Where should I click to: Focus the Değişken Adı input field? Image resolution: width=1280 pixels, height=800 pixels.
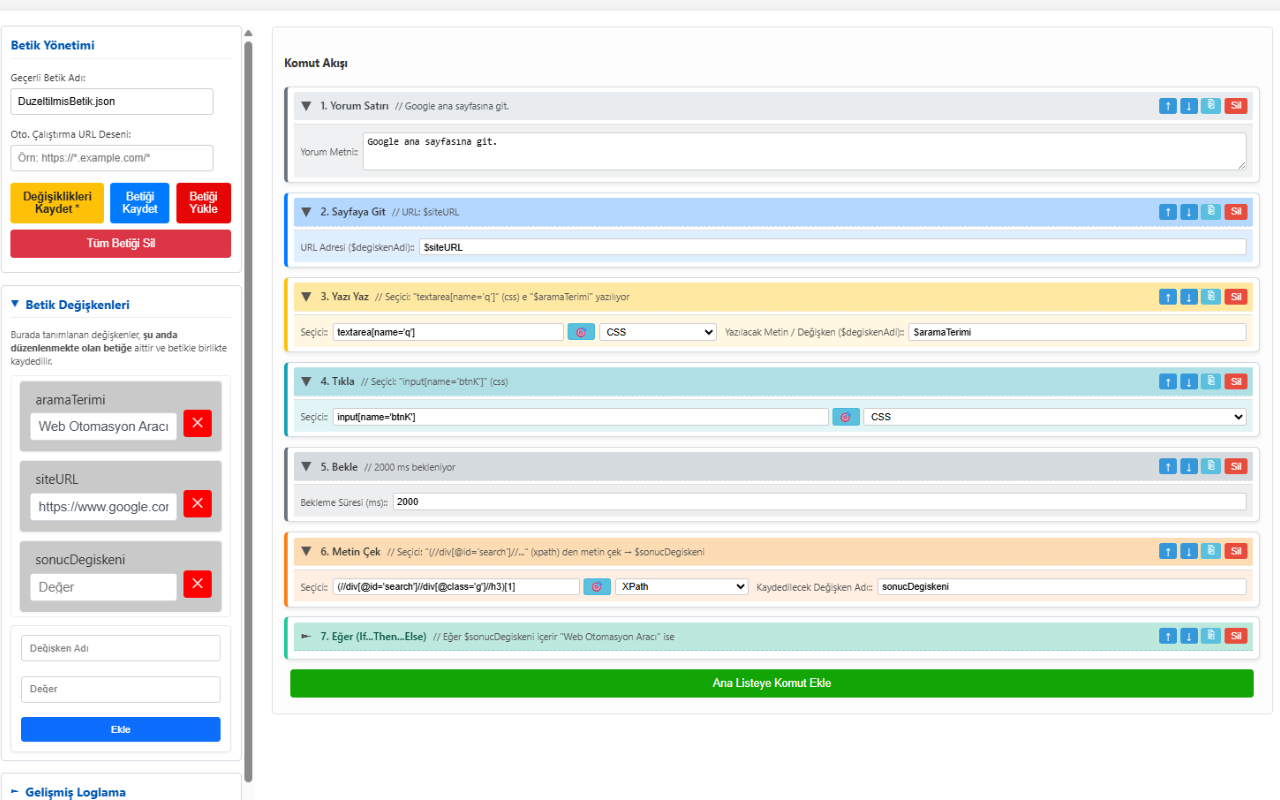click(x=121, y=648)
